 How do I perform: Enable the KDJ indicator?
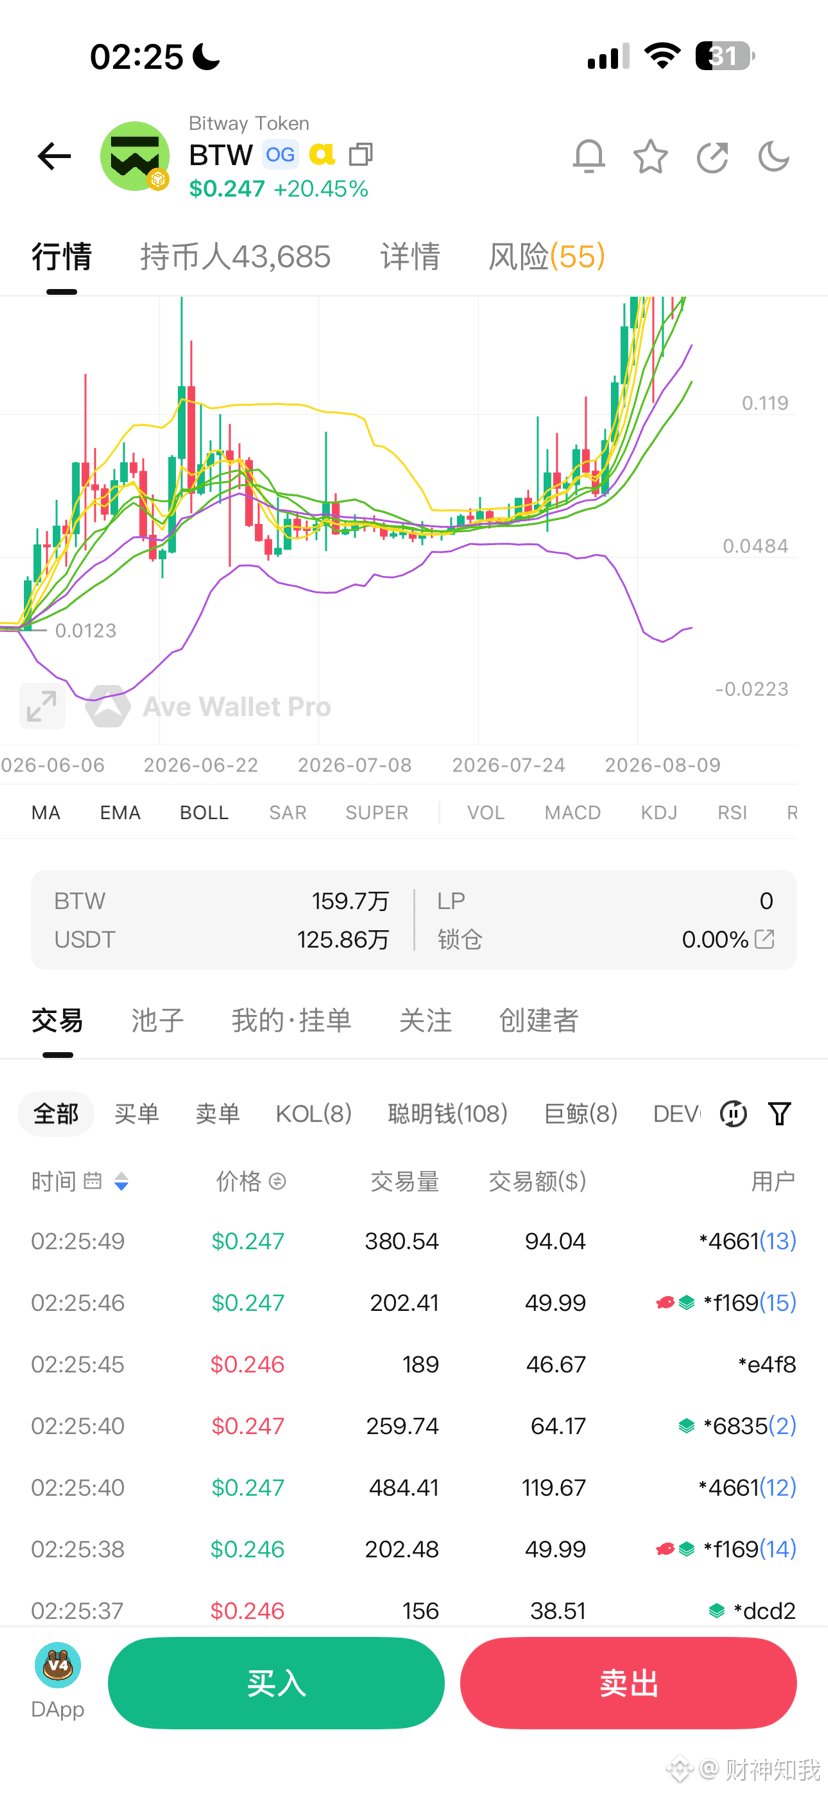[659, 812]
